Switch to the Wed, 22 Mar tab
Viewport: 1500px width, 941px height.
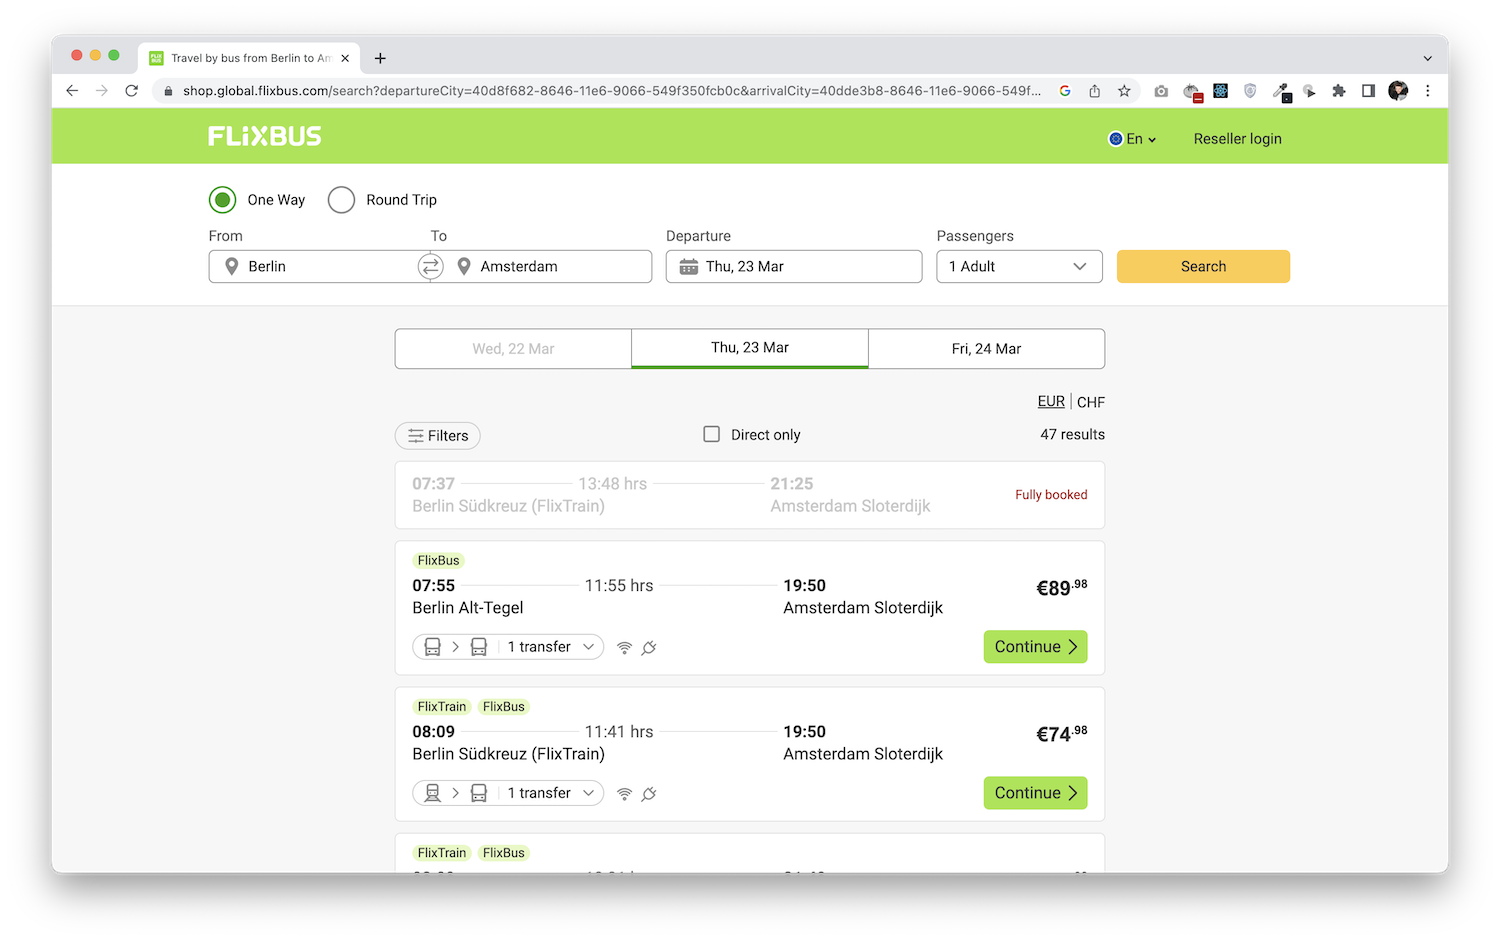513,348
